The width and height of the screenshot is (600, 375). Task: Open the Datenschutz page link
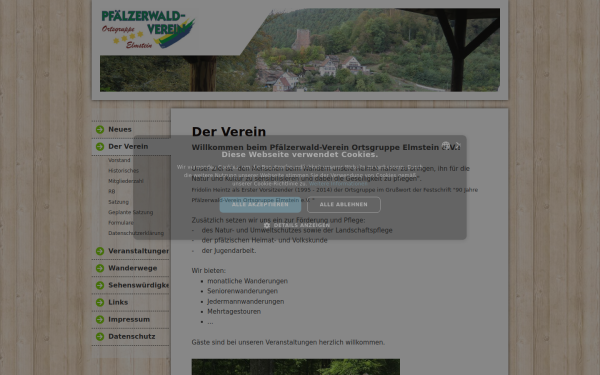(132, 337)
